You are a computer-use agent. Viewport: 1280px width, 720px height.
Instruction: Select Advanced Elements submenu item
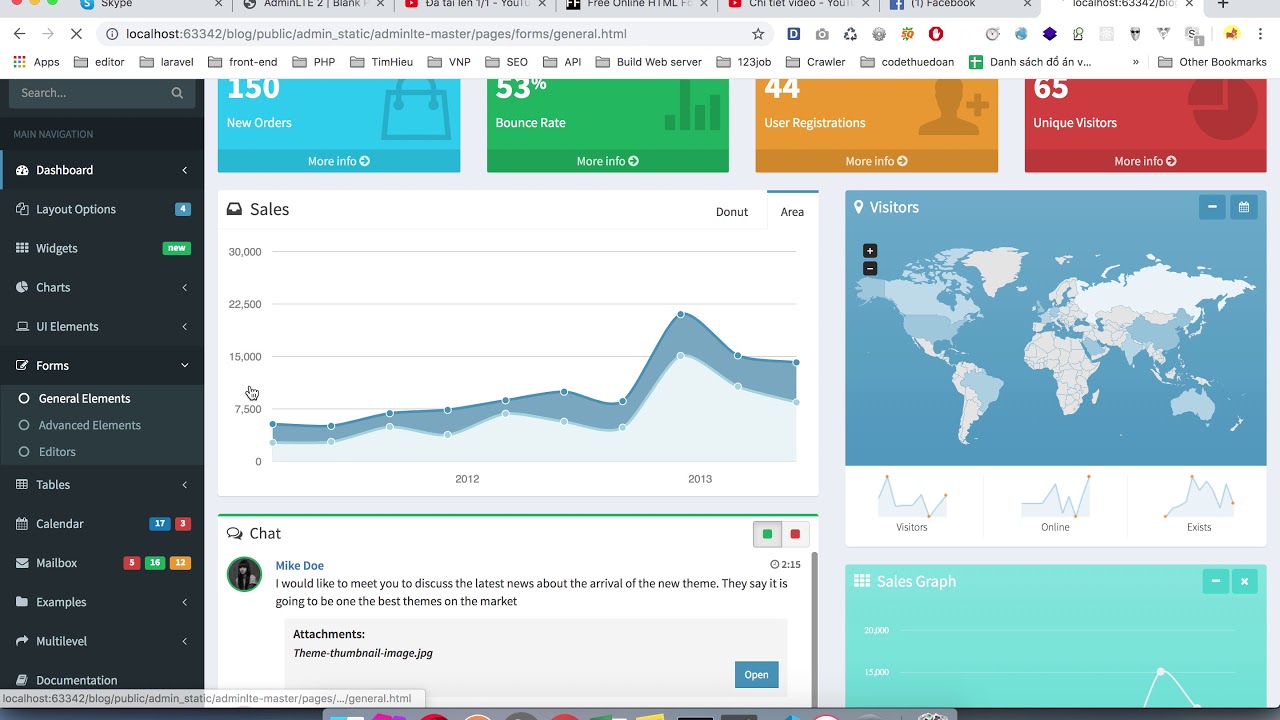[89, 425]
